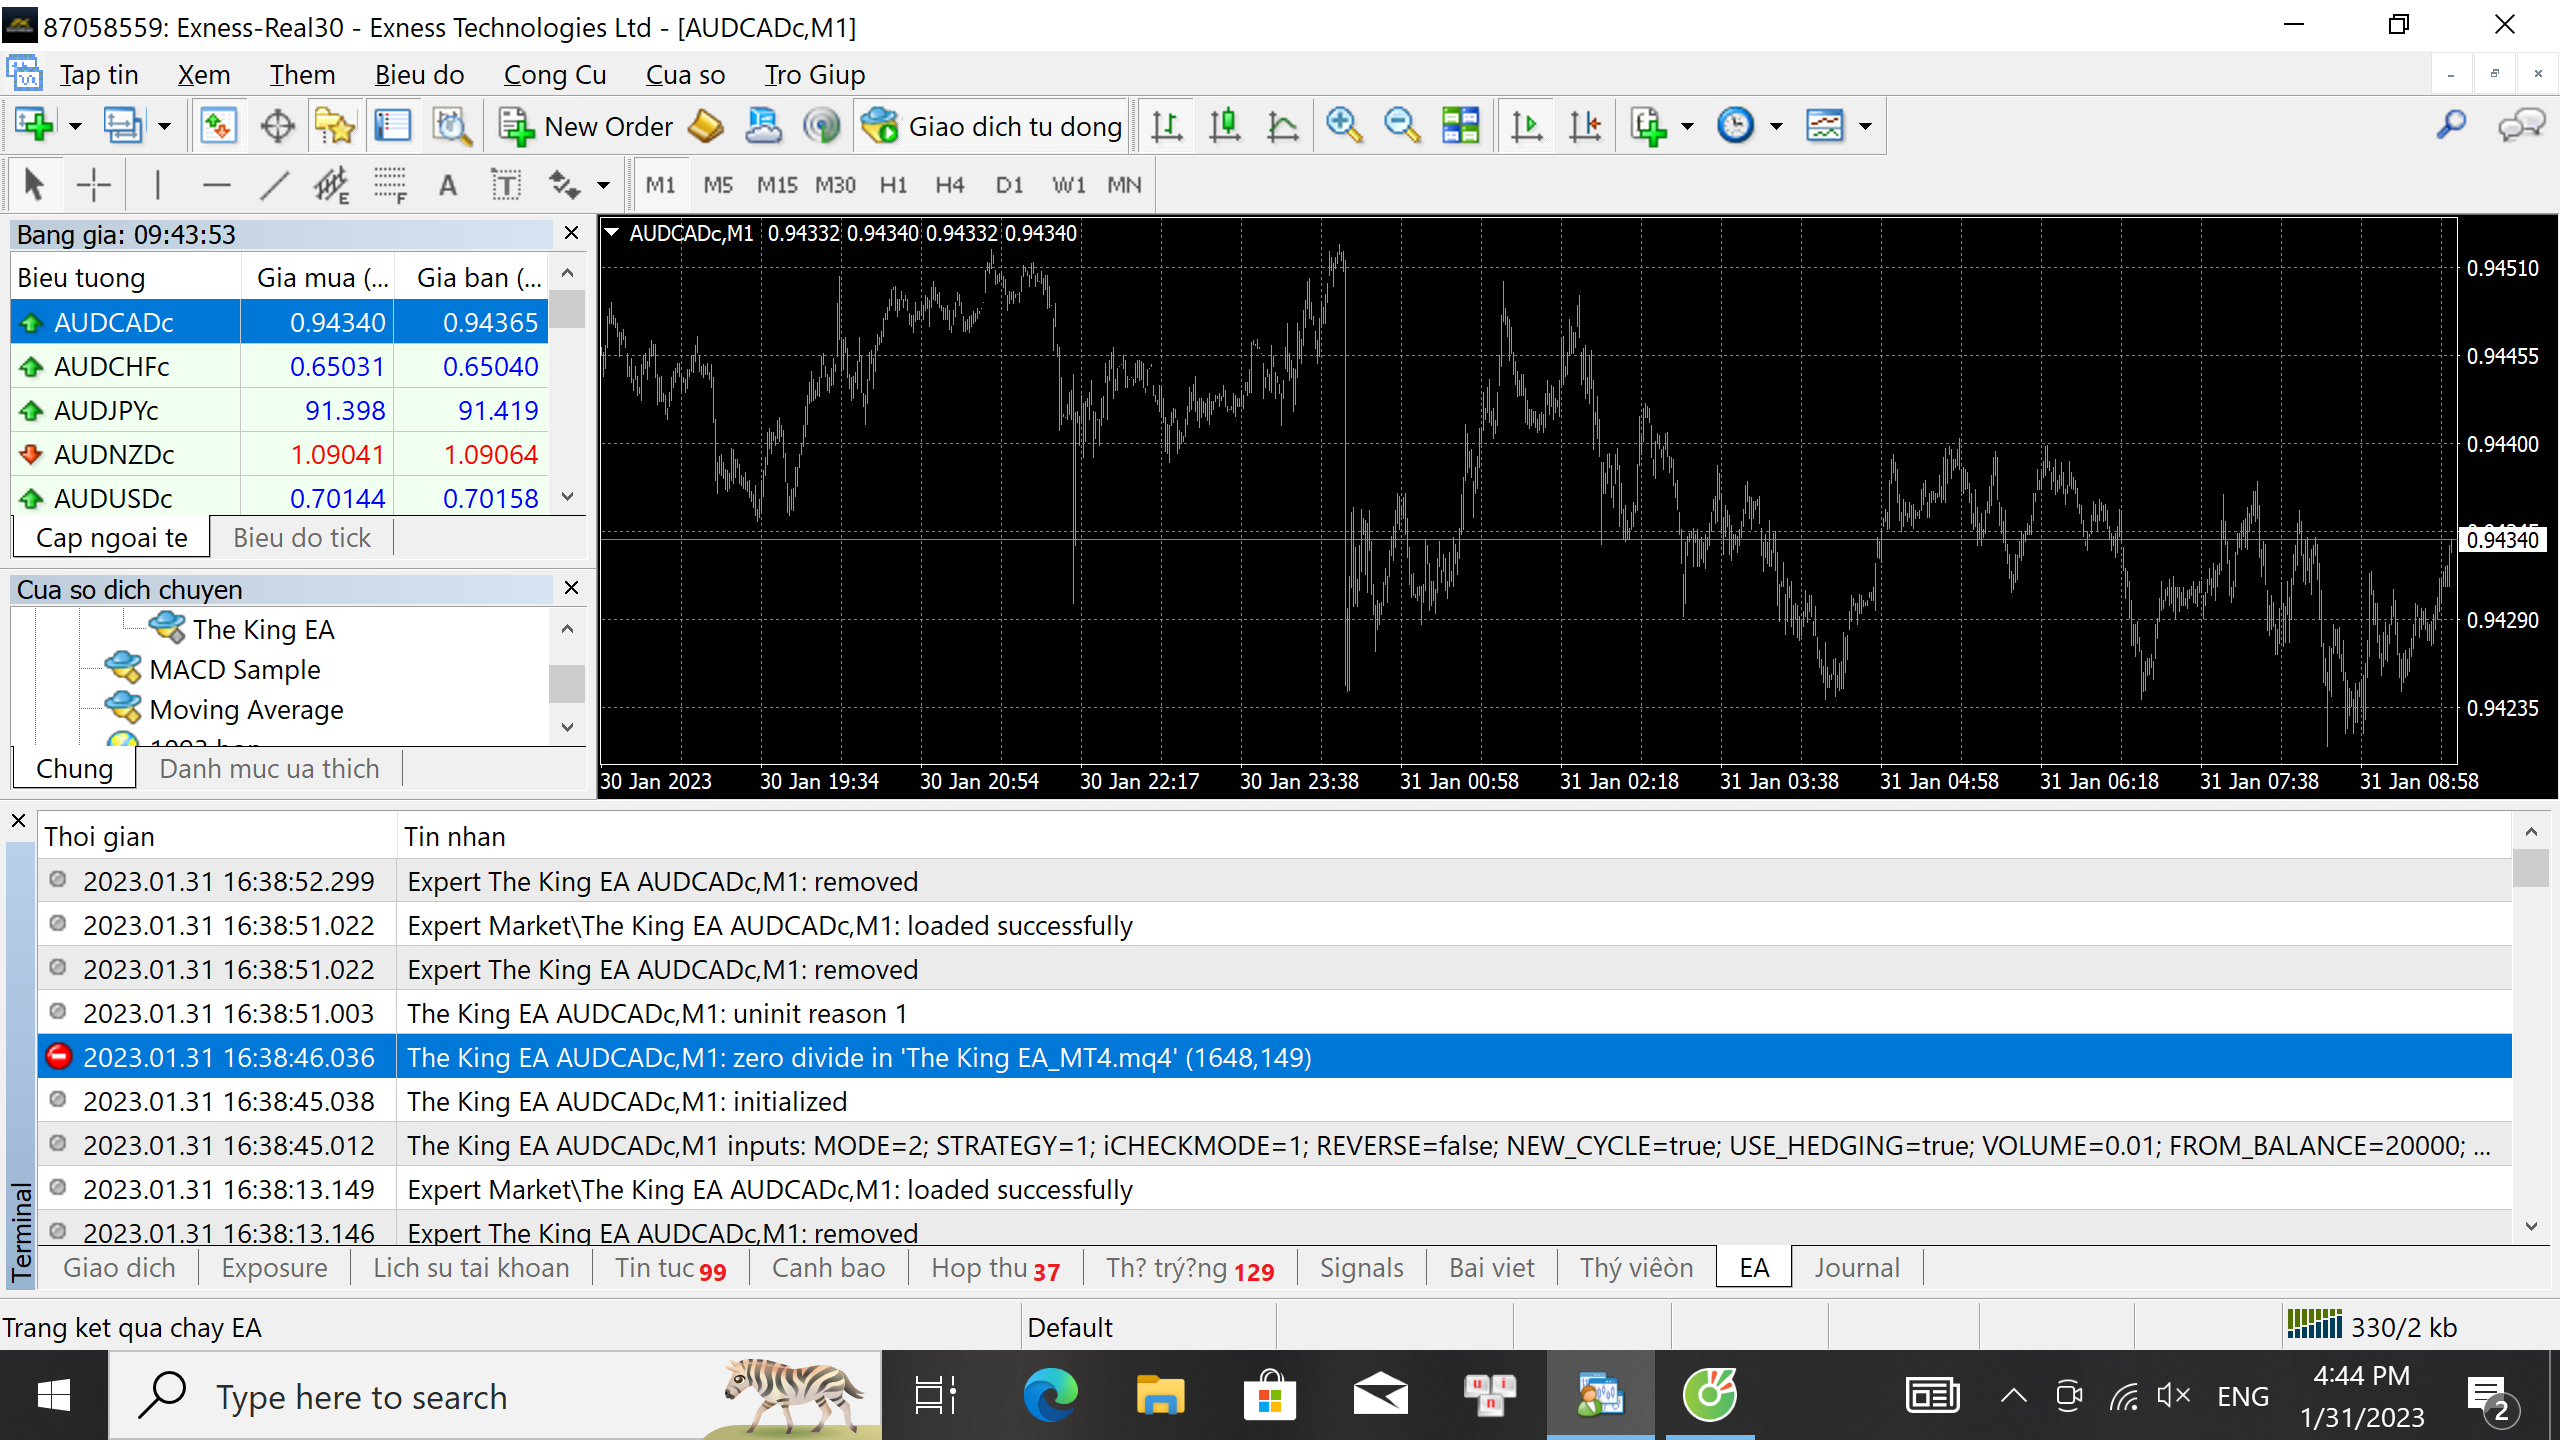Toggle the Giao dich tu dong auto trading button
The width and height of the screenshot is (2560, 1440).
pos(993,127)
